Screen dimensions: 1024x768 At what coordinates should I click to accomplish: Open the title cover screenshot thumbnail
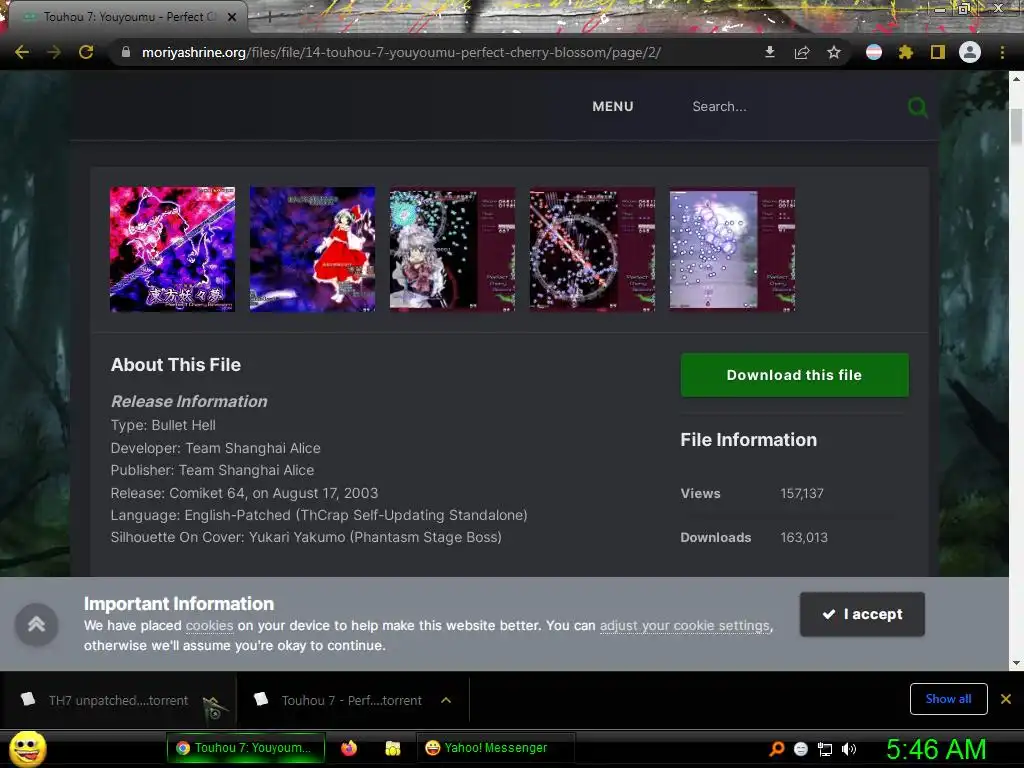click(172, 249)
